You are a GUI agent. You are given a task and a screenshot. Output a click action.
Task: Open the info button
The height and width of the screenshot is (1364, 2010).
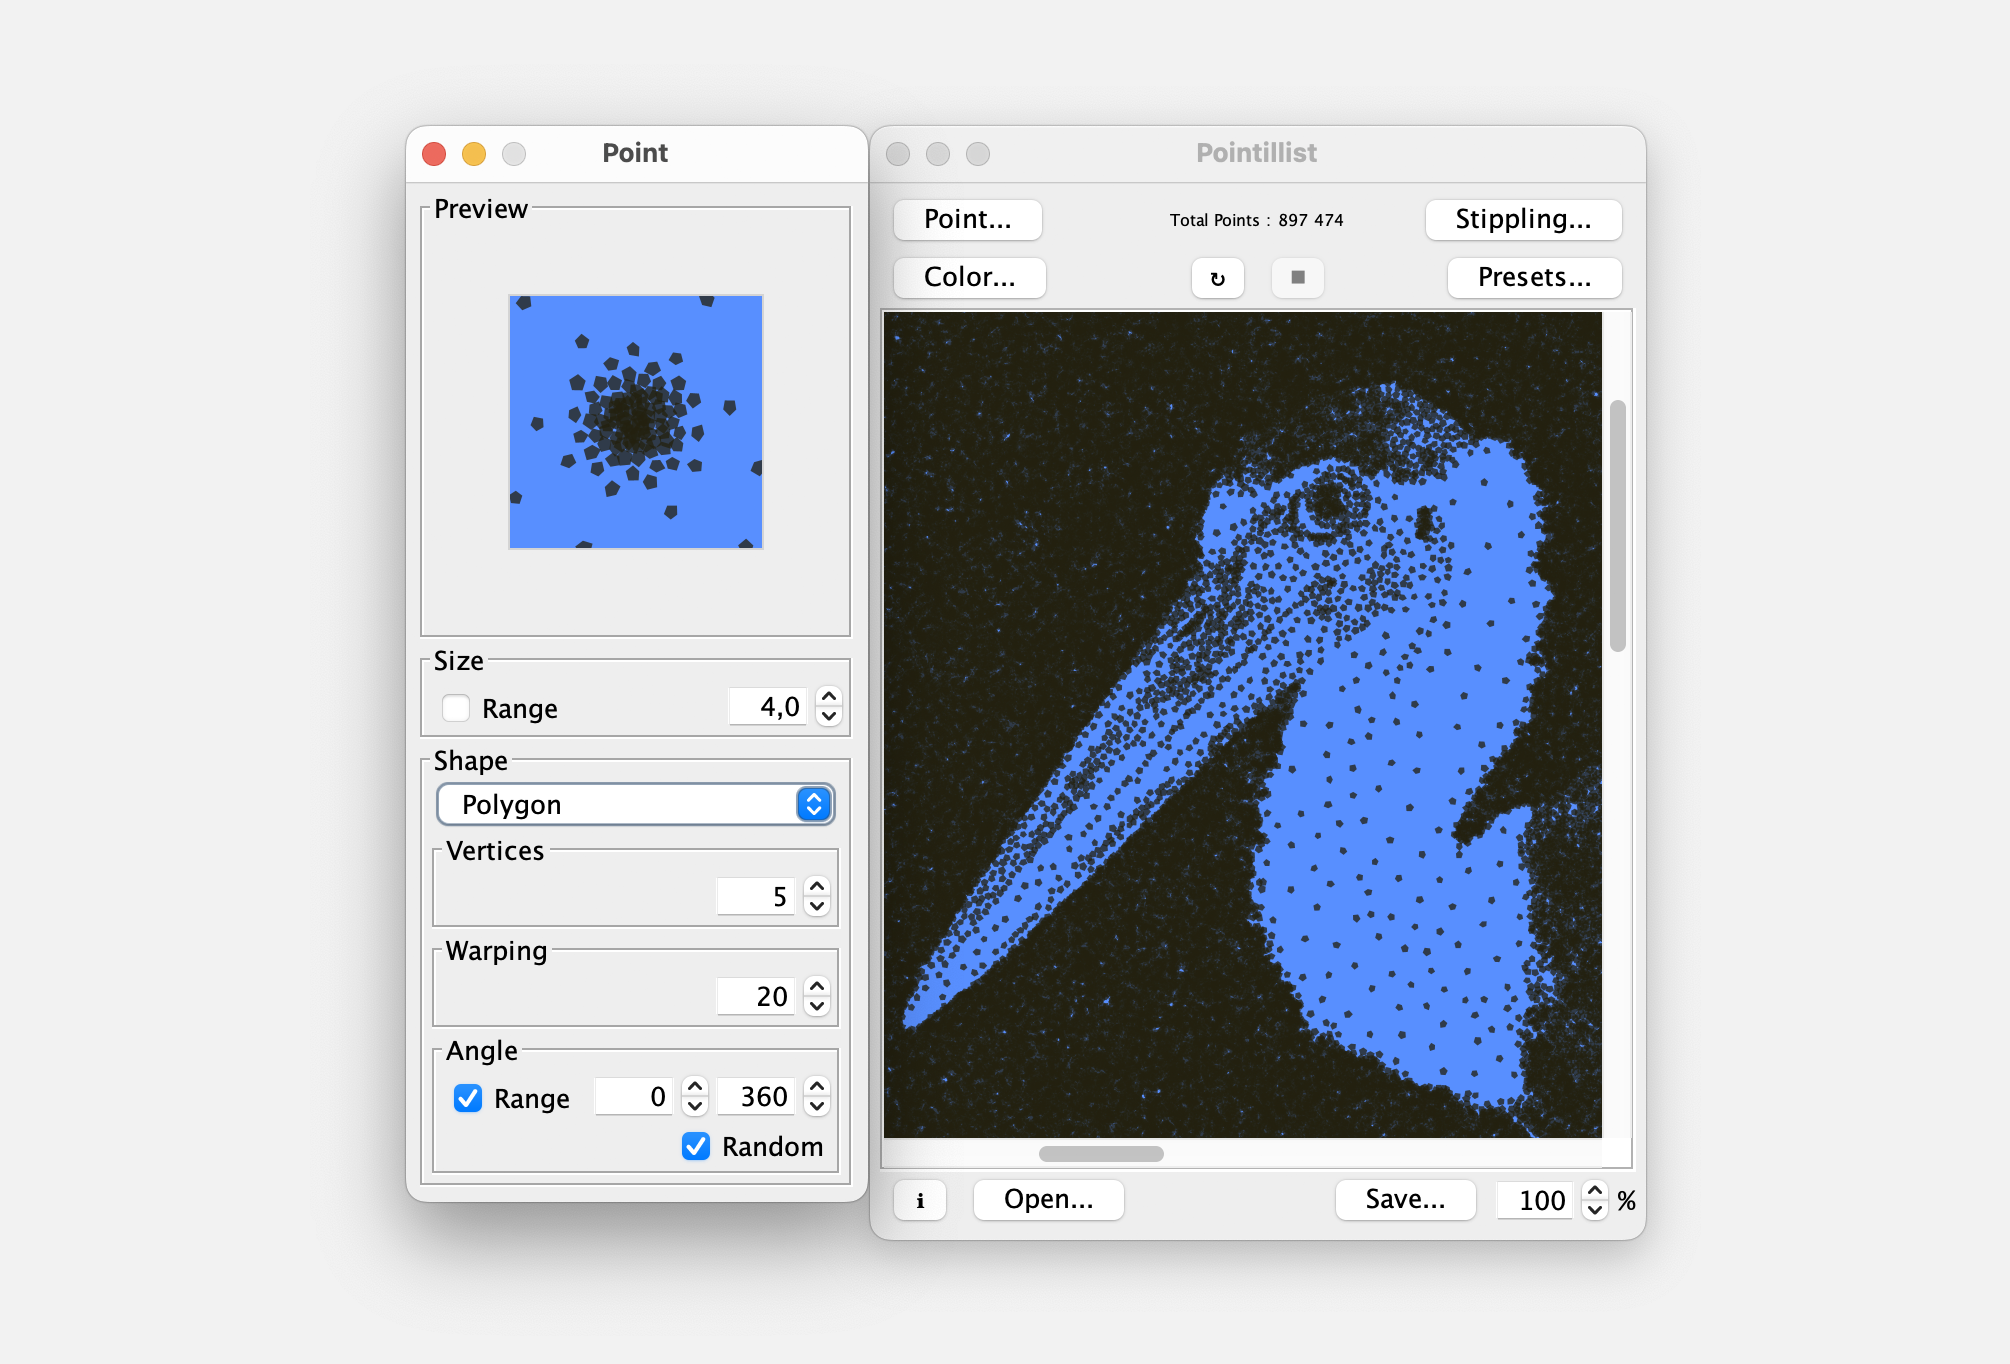click(920, 1200)
